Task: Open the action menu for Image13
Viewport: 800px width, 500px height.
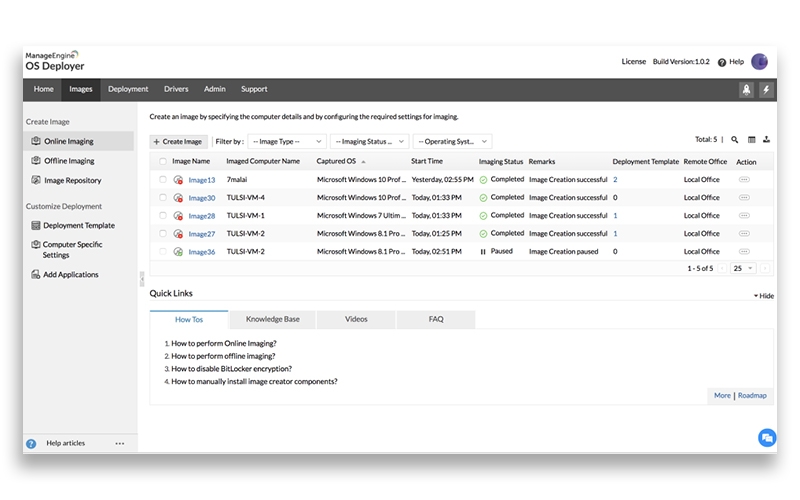Action: (744, 180)
